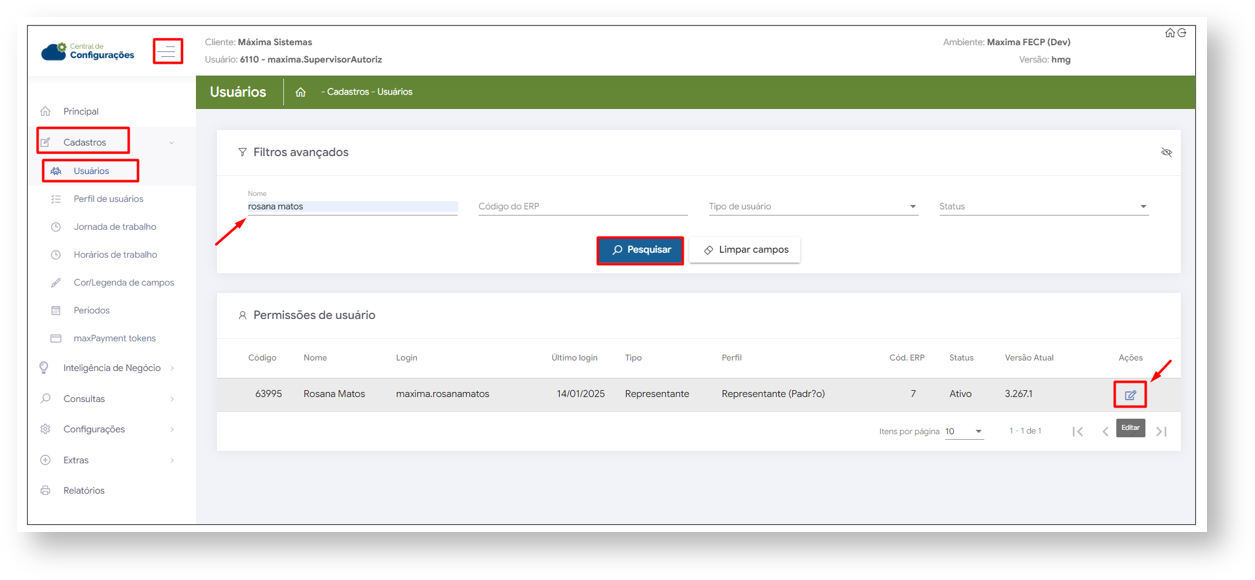The image size is (1255, 580).
Task: Click the top-right home icon
Action: (1169, 33)
